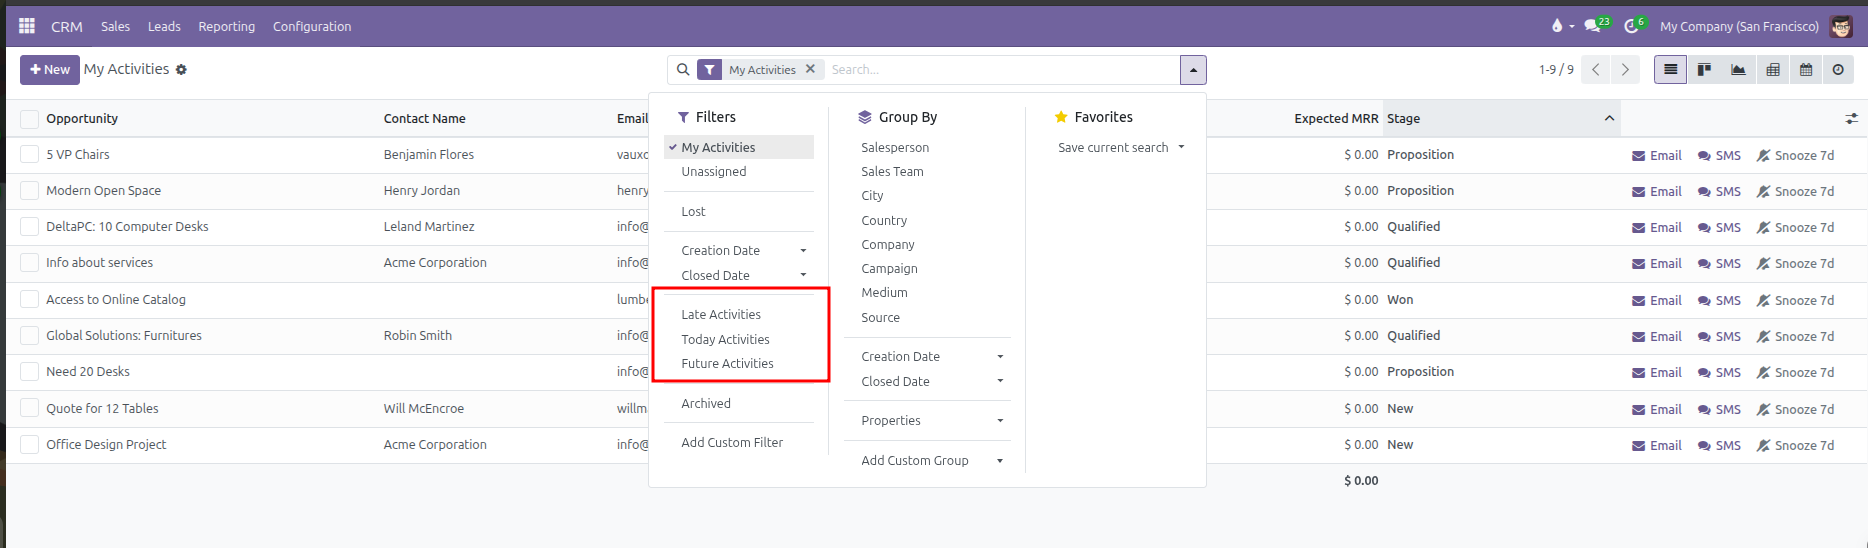1868x548 pixels.
Task: Check the Quote for 12 Tables checkbox
Action: point(29,408)
